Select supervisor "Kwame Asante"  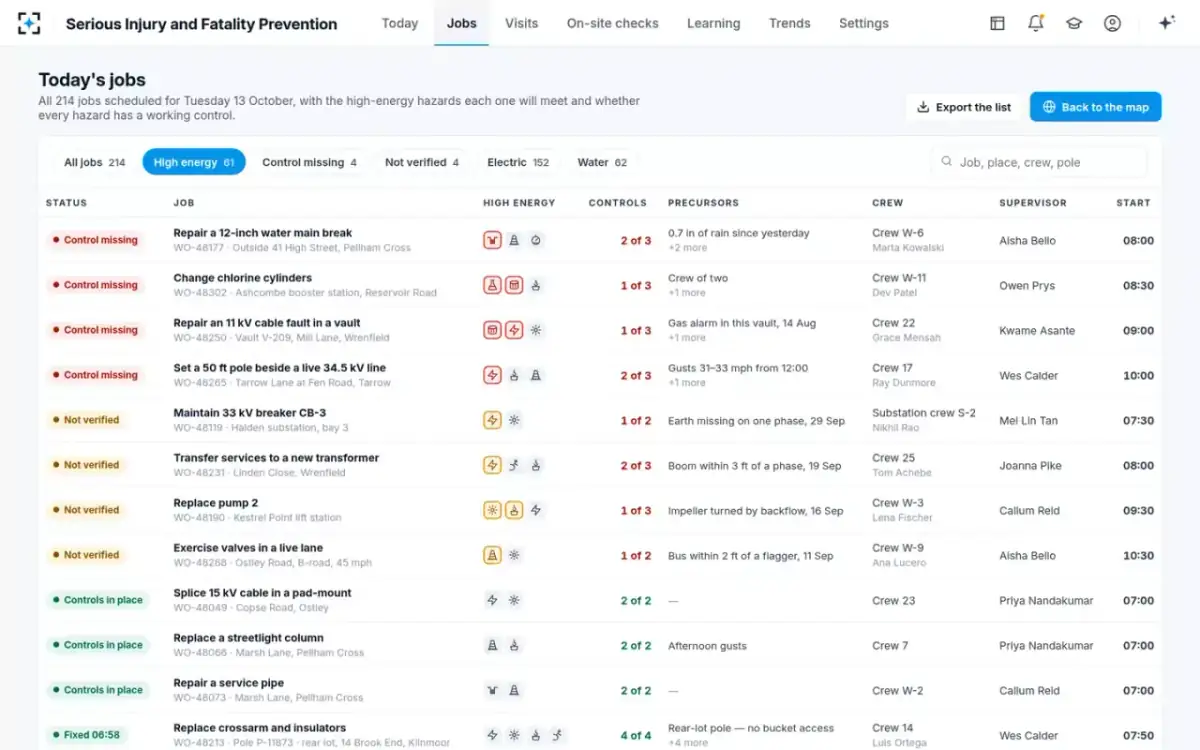click(x=1035, y=330)
